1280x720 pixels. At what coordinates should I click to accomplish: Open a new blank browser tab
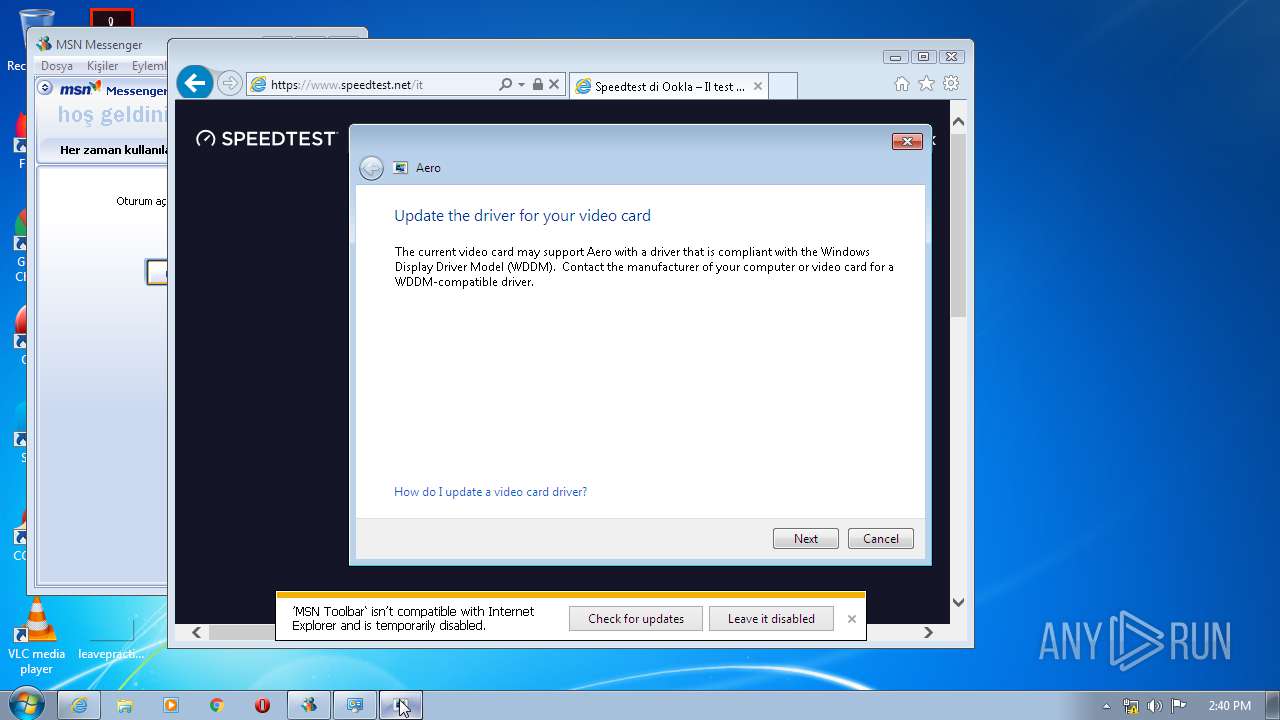tap(784, 87)
